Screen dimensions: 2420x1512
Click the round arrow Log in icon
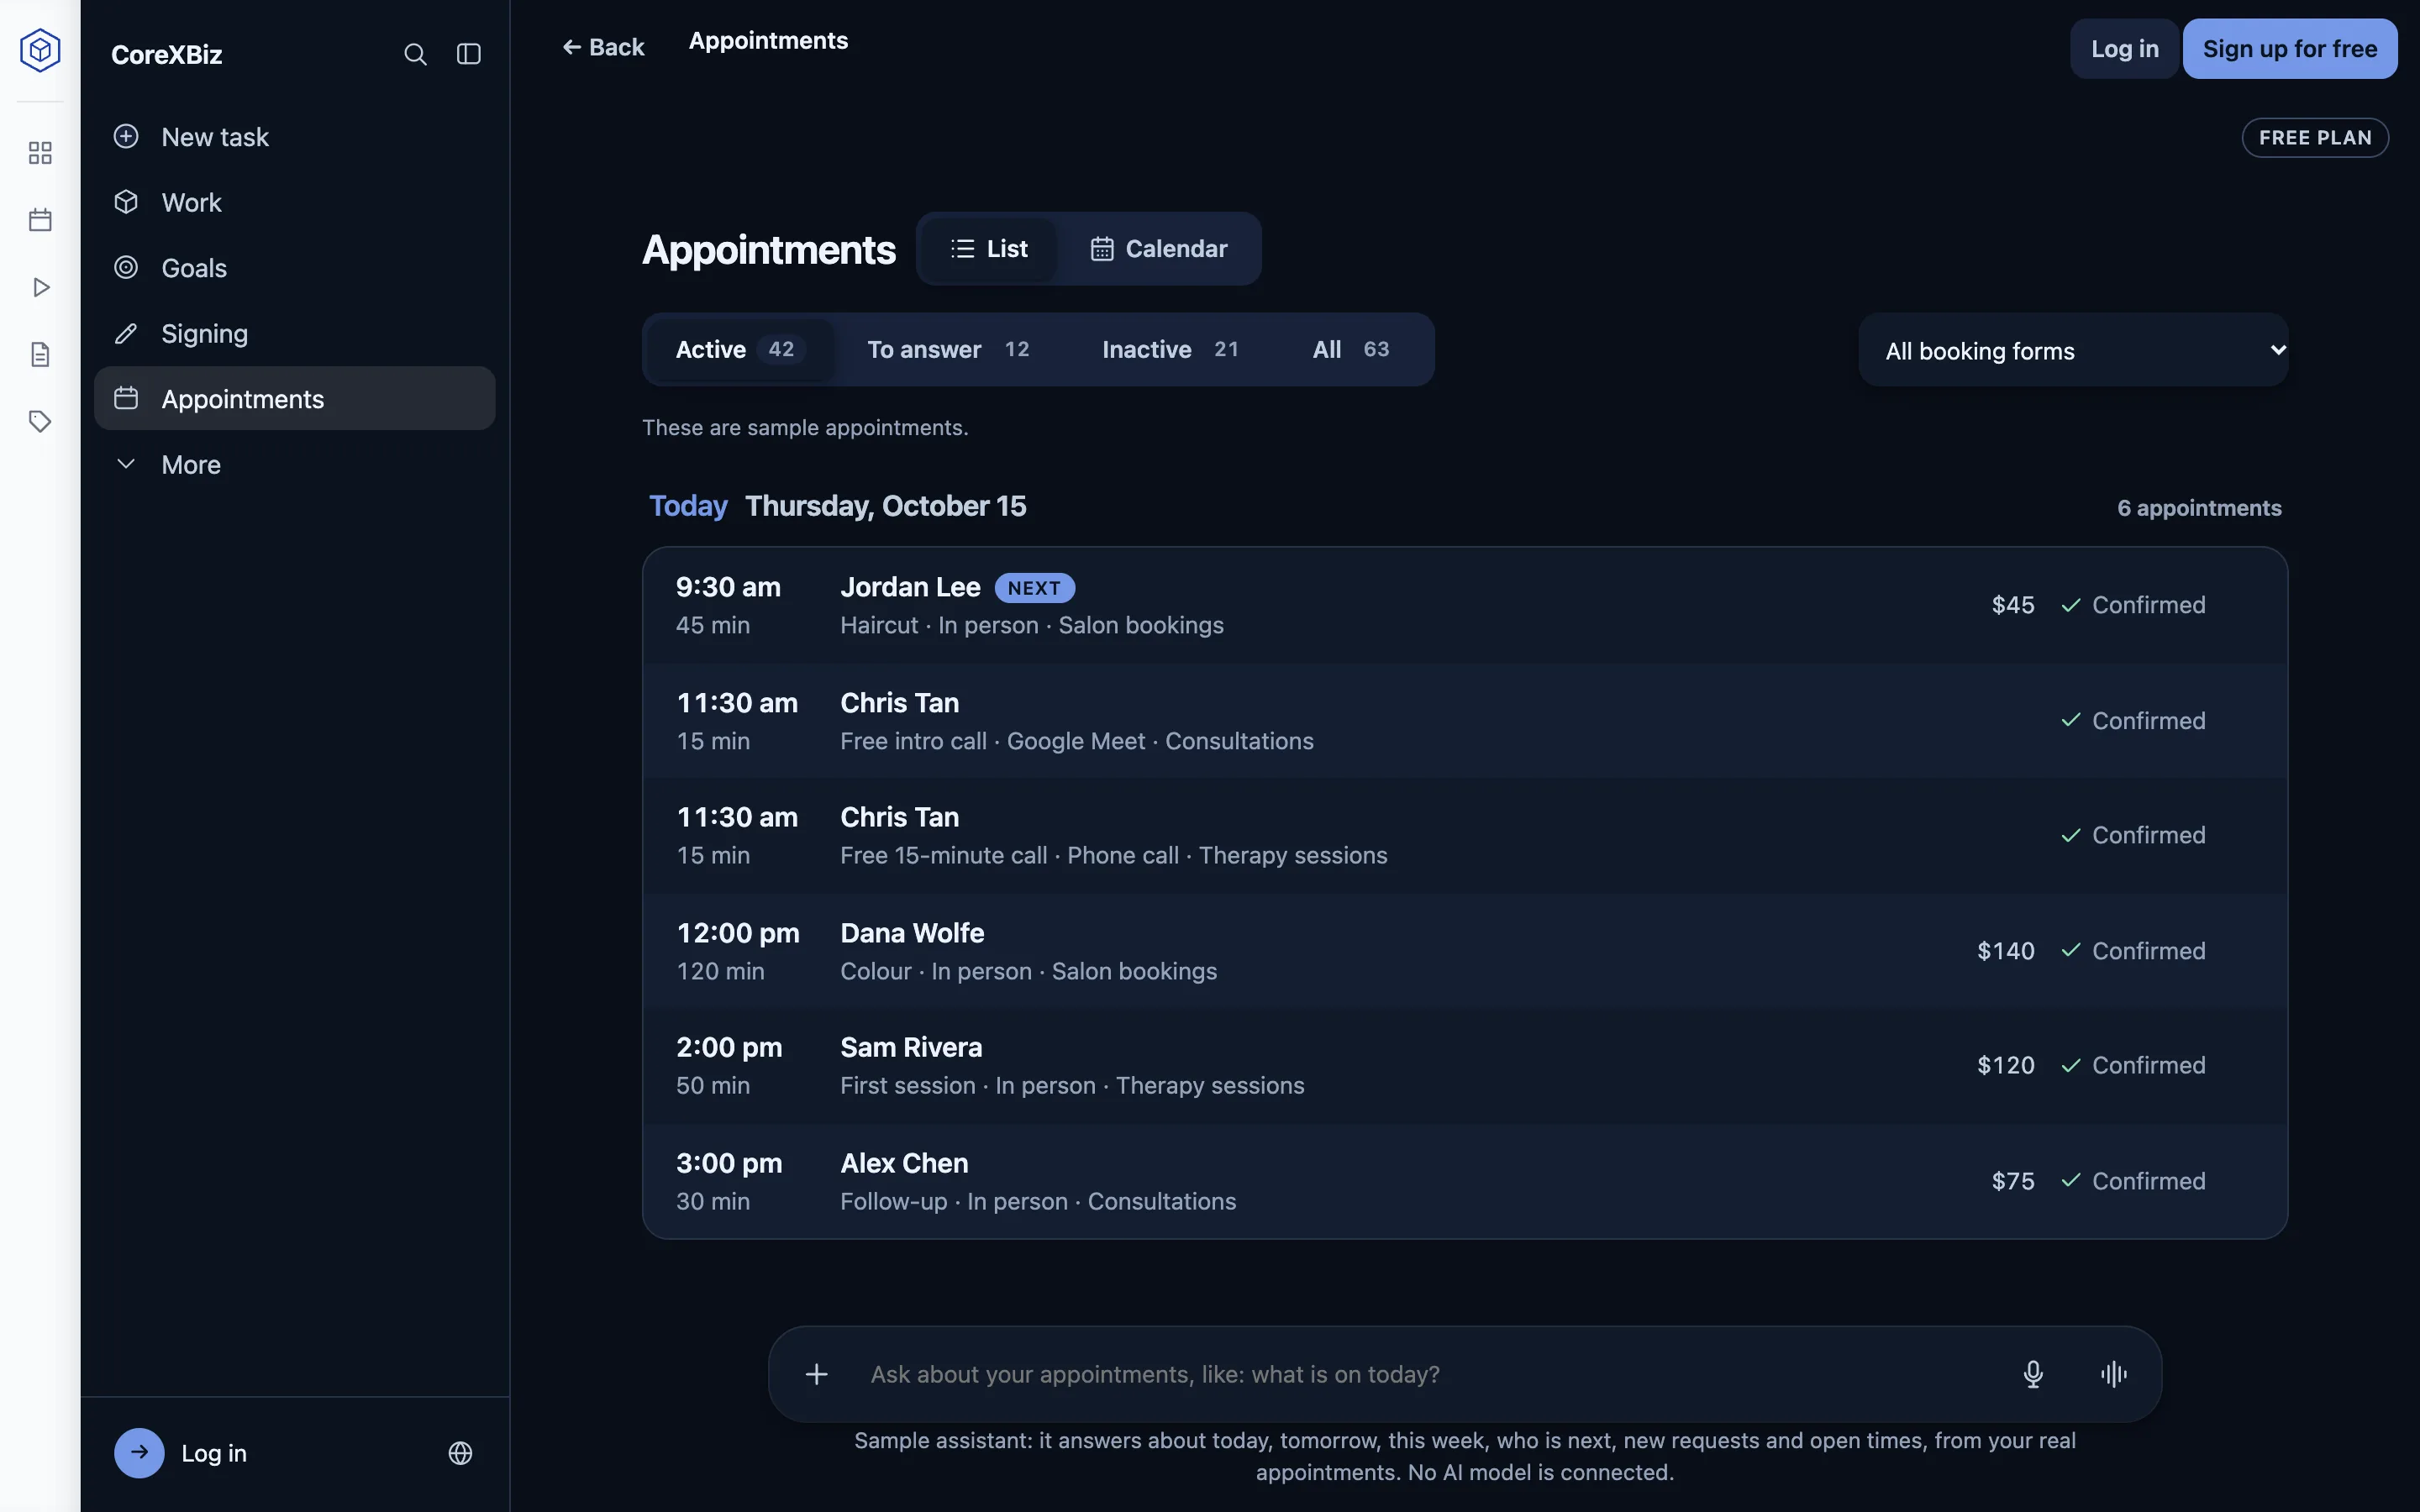[x=139, y=1453]
